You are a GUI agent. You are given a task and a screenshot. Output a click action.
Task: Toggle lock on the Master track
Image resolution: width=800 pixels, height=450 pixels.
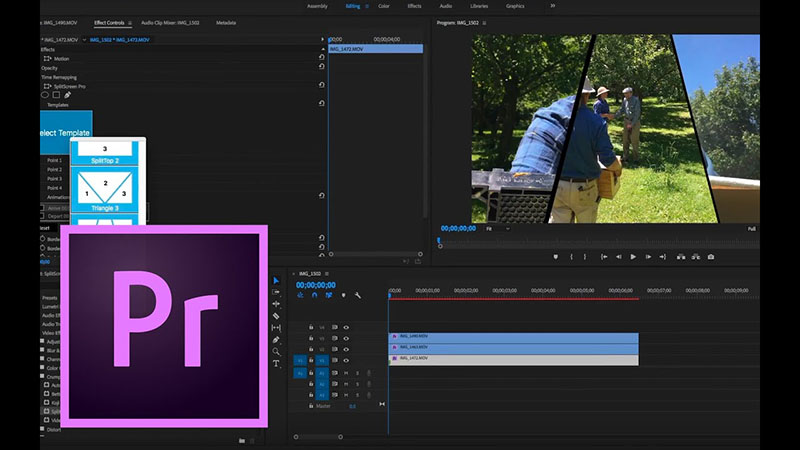point(311,406)
